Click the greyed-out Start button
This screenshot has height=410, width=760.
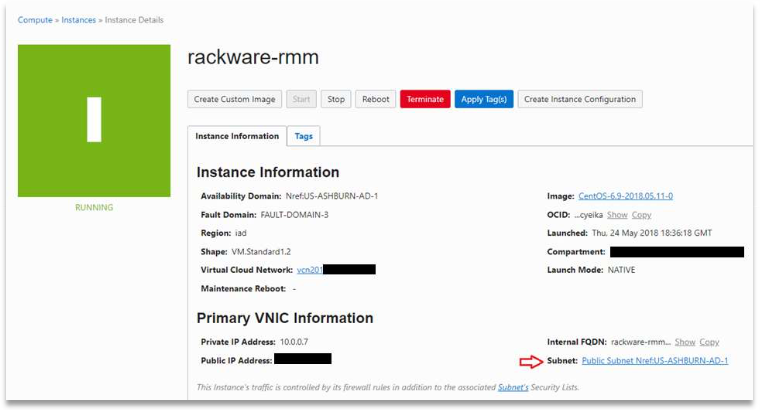click(301, 99)
